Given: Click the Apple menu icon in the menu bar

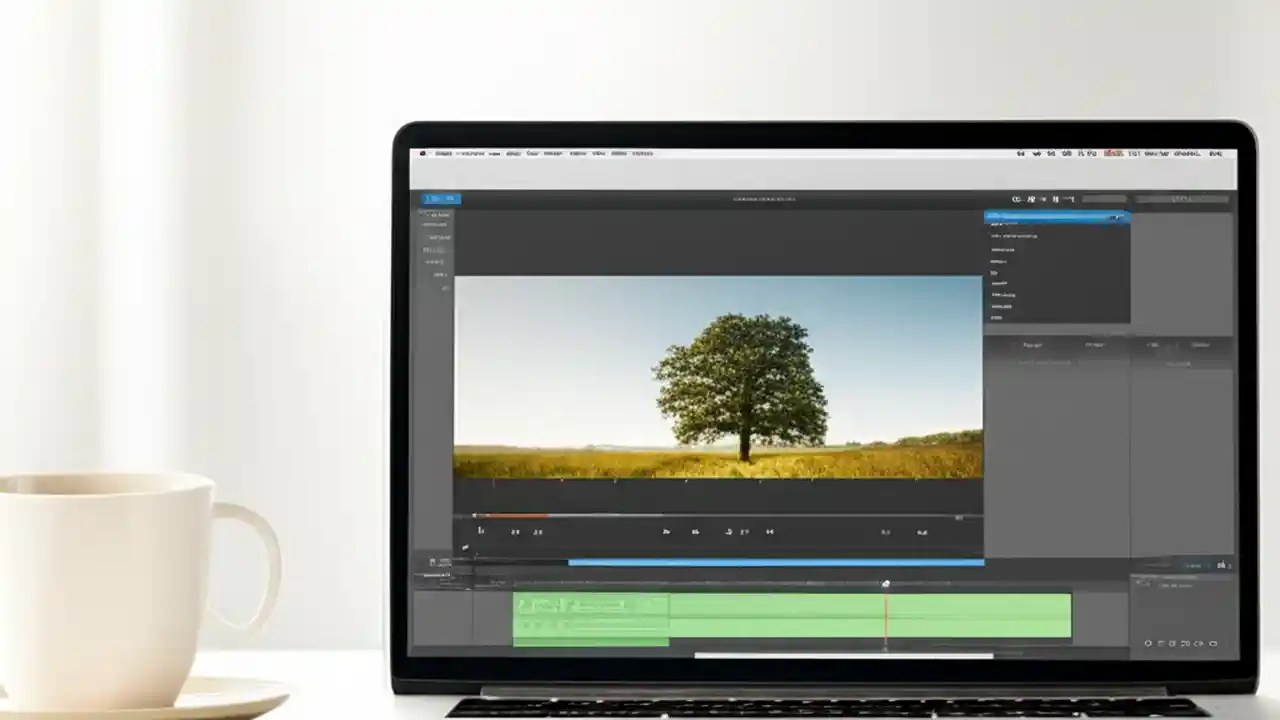Looking at the screenshot, I should 424,153.
